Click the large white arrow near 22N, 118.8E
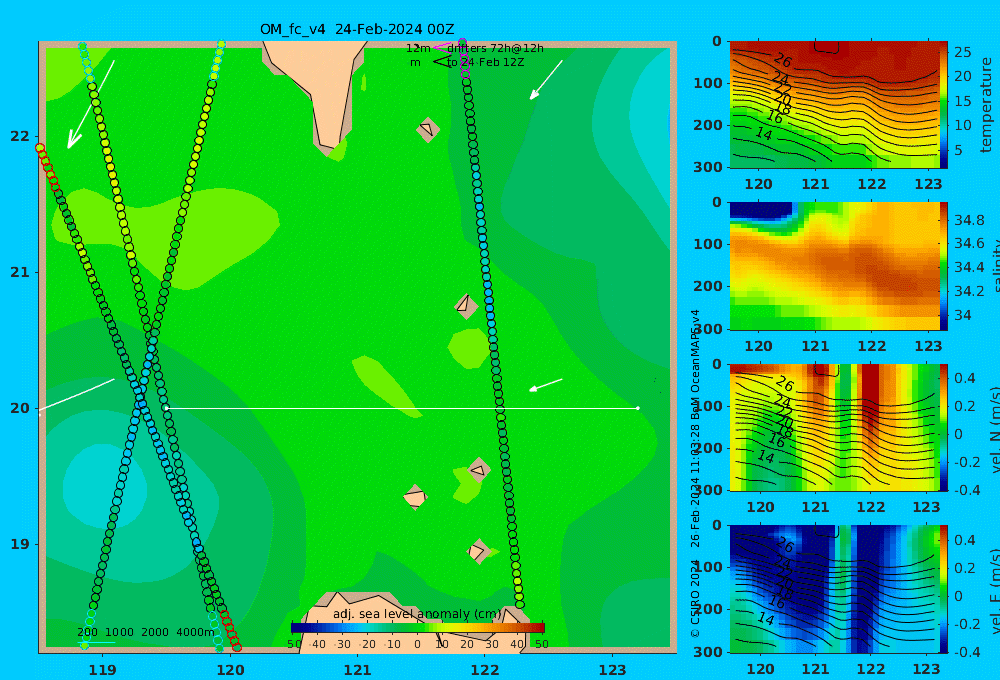This screenshot has width=1000, height=680. coord(91,104)
